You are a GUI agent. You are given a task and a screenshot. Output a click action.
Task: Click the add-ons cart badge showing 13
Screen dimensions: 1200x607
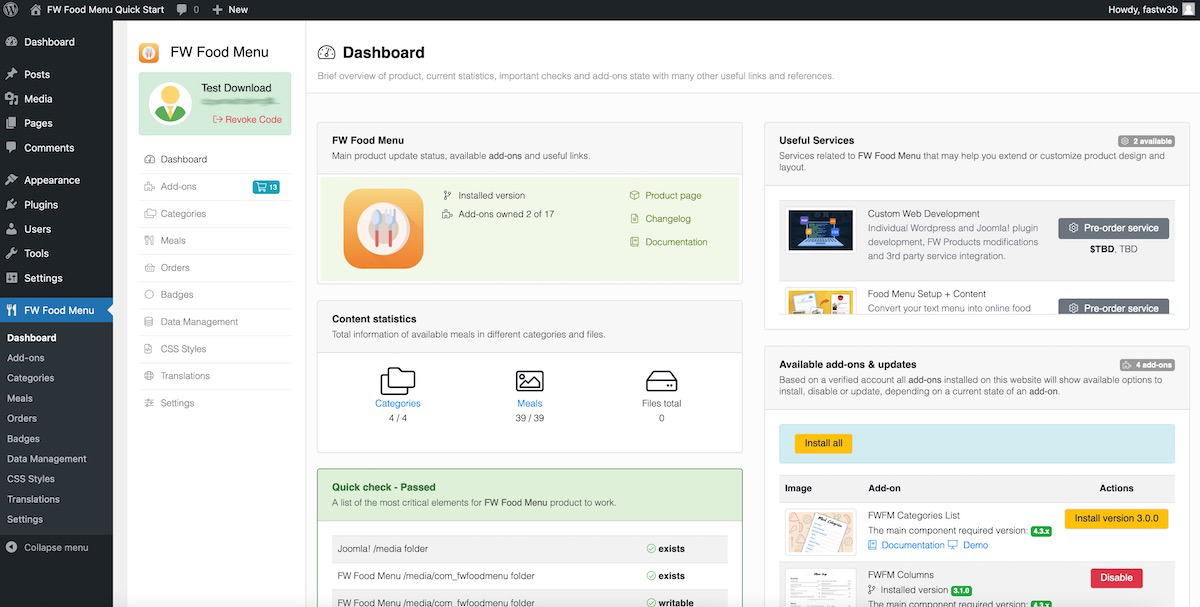pos(266,187)
